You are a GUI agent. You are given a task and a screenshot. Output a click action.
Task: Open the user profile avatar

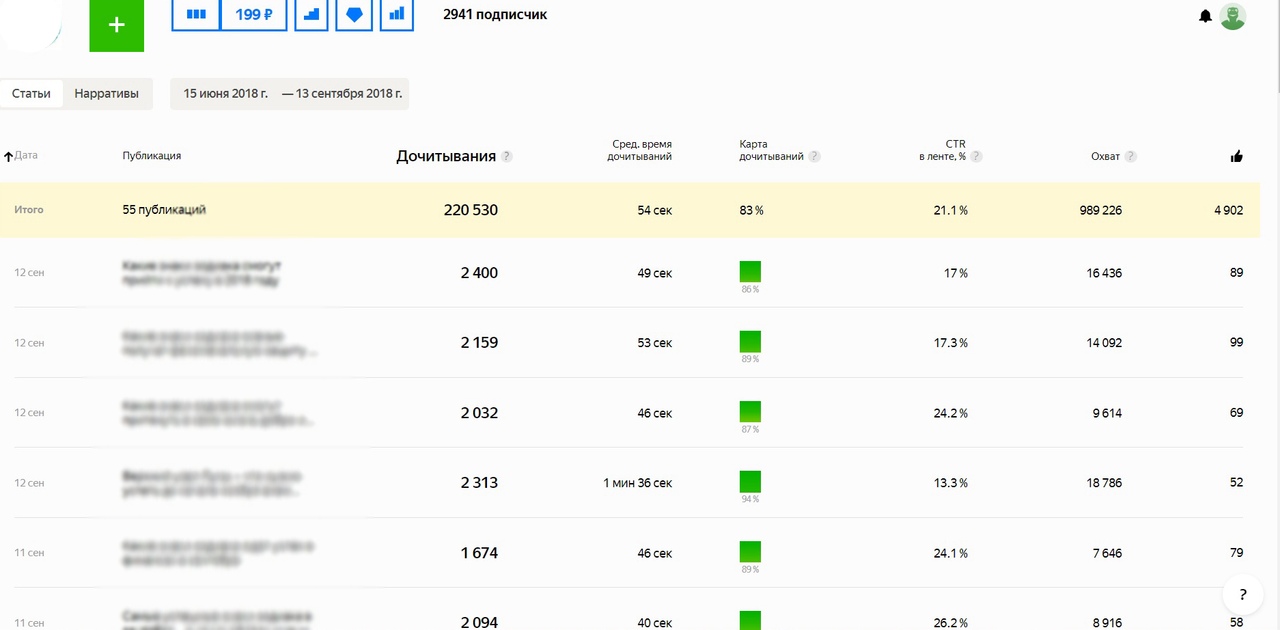(x=1233, y=16)
